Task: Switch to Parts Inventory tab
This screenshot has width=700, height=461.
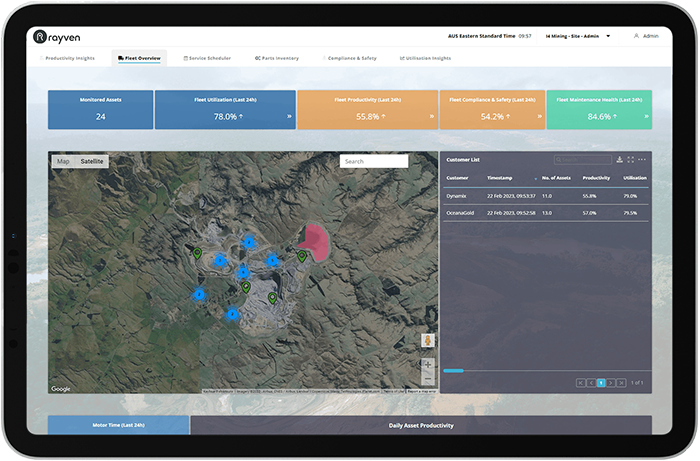Action: point(277,58)
